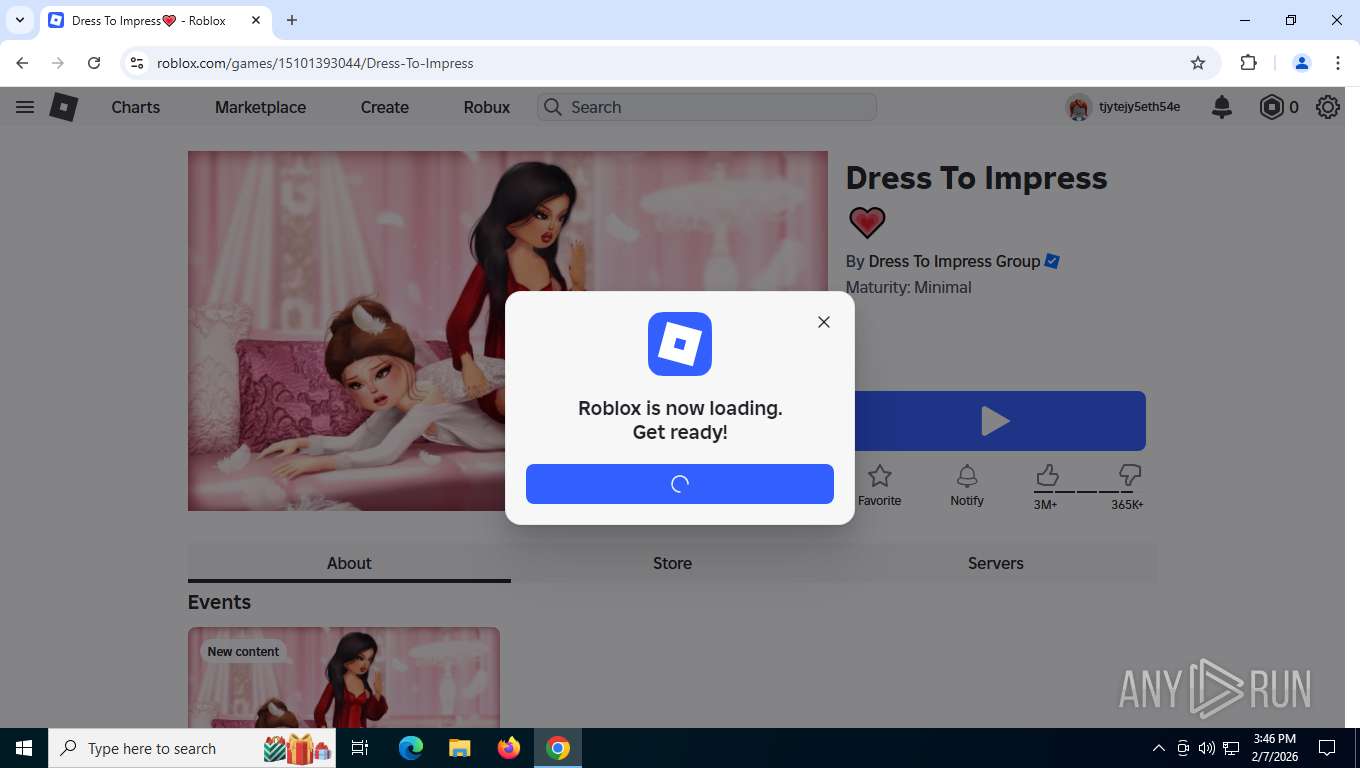
Task: Expand the tab search dropdown
Action: (19, 20)
